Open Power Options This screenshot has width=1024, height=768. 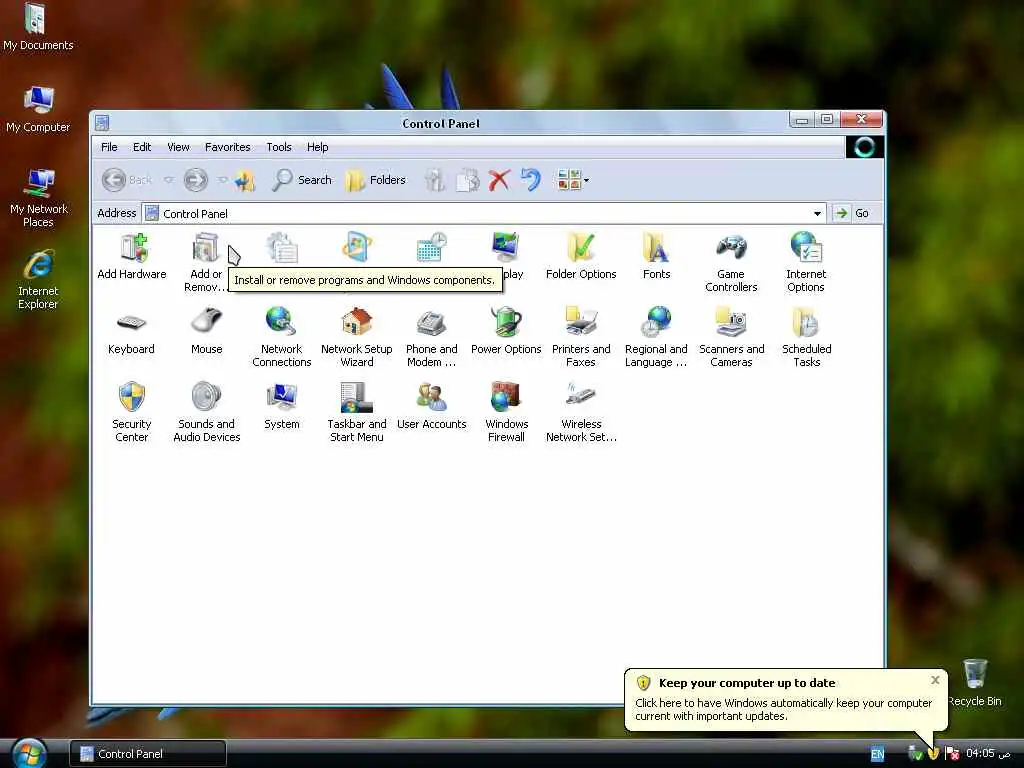(506, 331)
